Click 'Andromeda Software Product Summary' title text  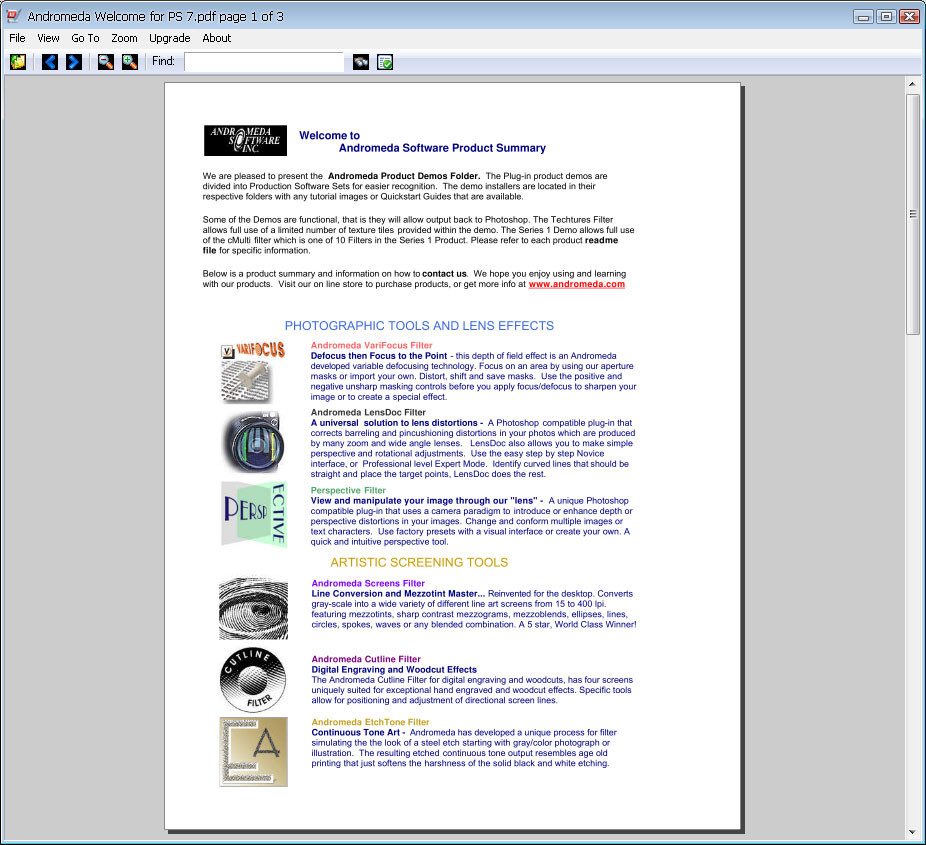442,148
